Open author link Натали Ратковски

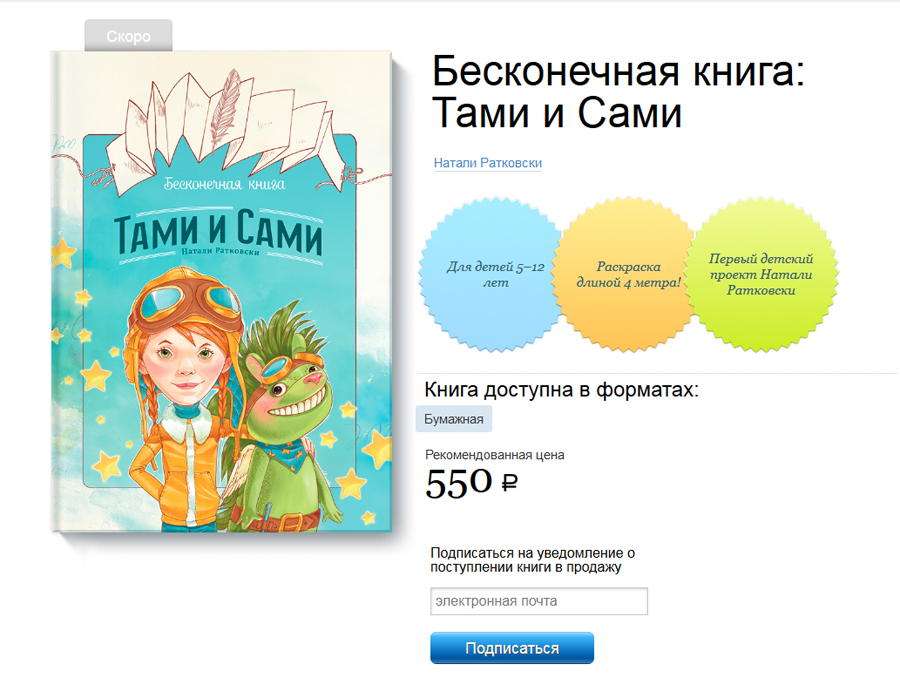(487, 163)
